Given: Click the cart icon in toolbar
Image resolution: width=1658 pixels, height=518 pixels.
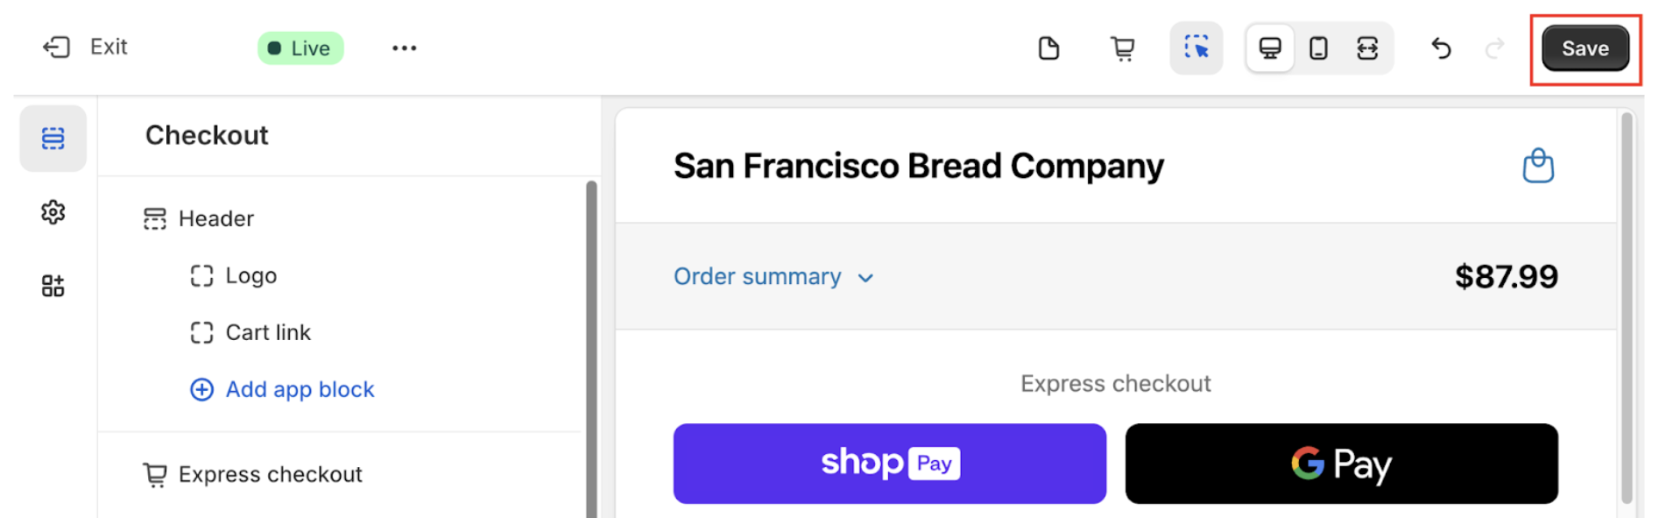Looking at the screenshot, I should [x=1122, y=48].
